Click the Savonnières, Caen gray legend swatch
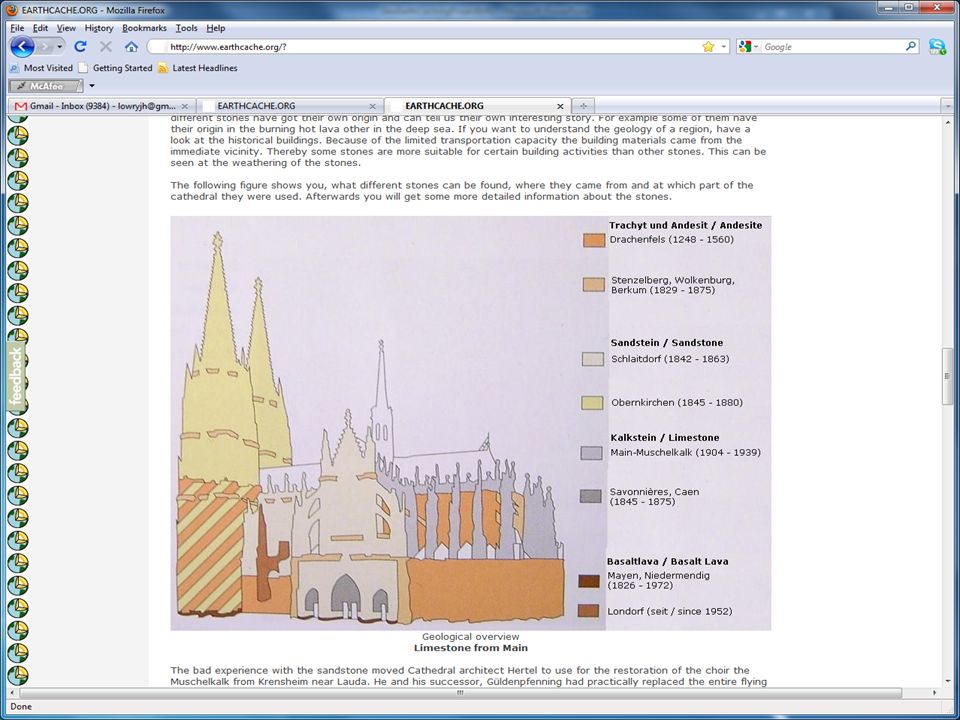960x720 pixels. pyautogui.click(x=591, y=496)
